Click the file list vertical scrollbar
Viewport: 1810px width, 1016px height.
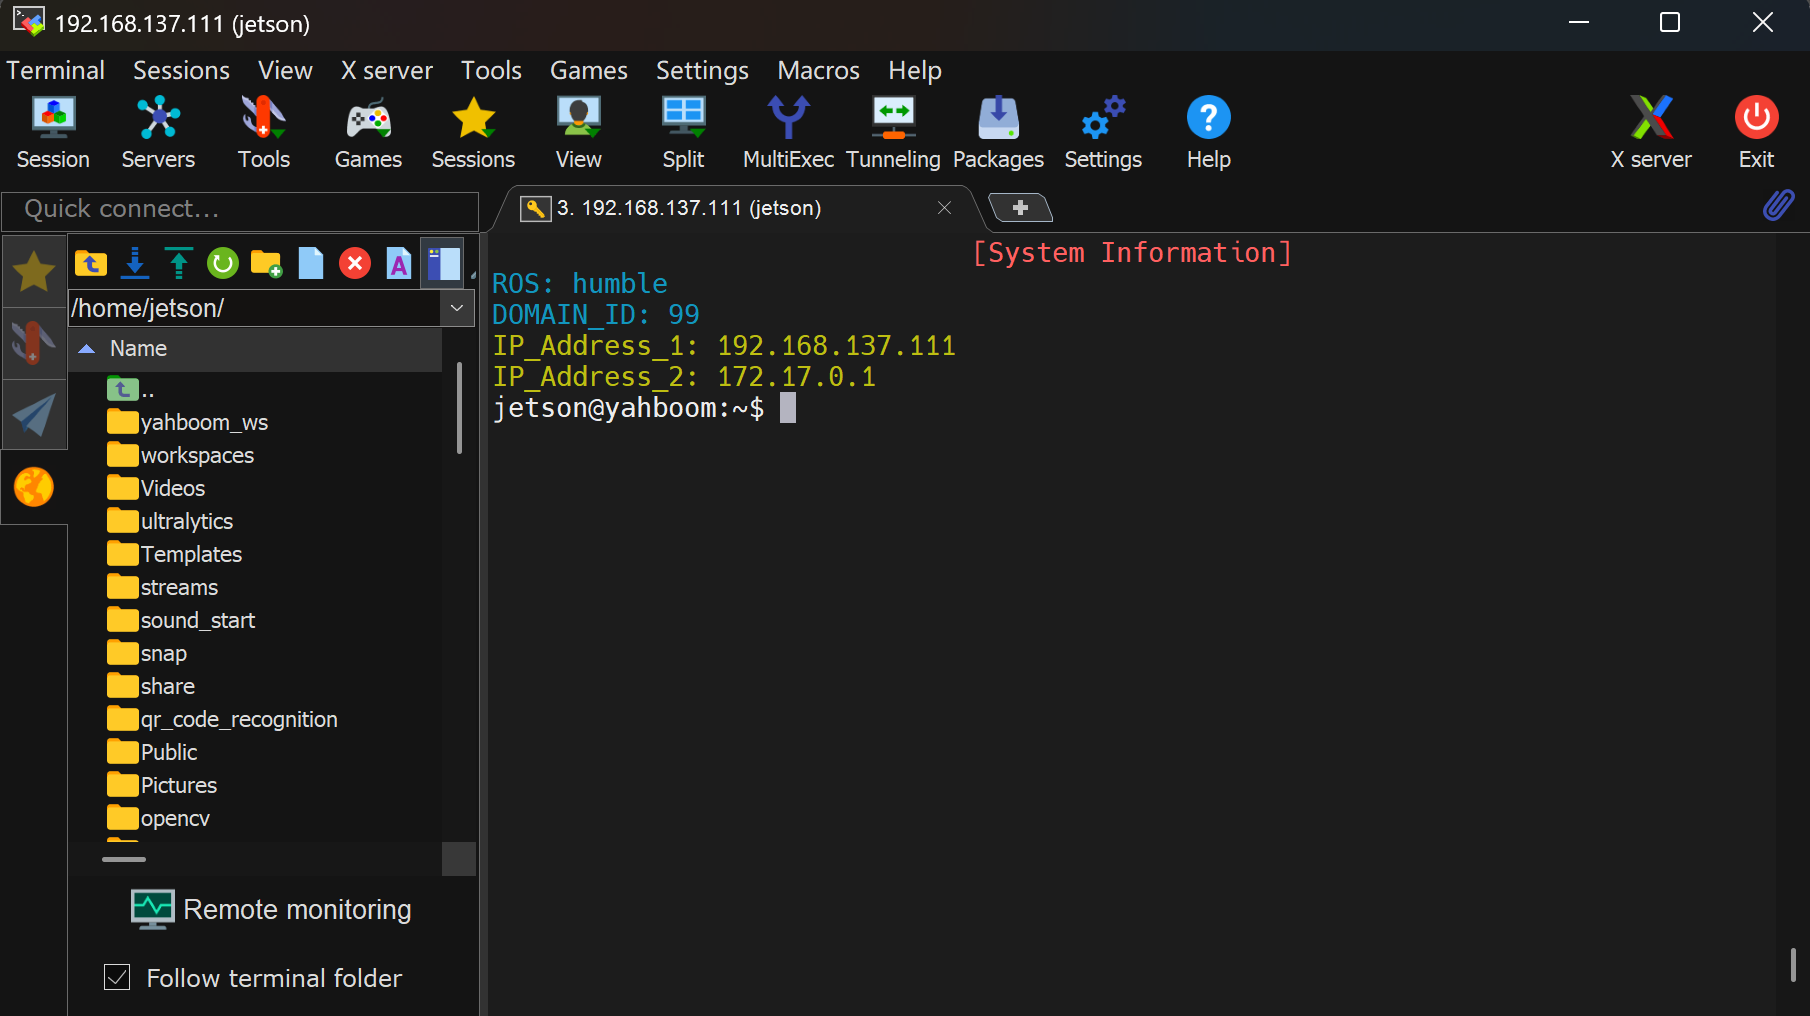(x=459, y=408)
